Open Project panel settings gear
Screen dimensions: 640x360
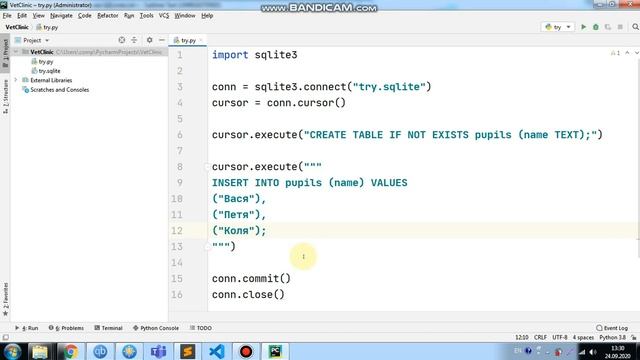coord(149,40)
